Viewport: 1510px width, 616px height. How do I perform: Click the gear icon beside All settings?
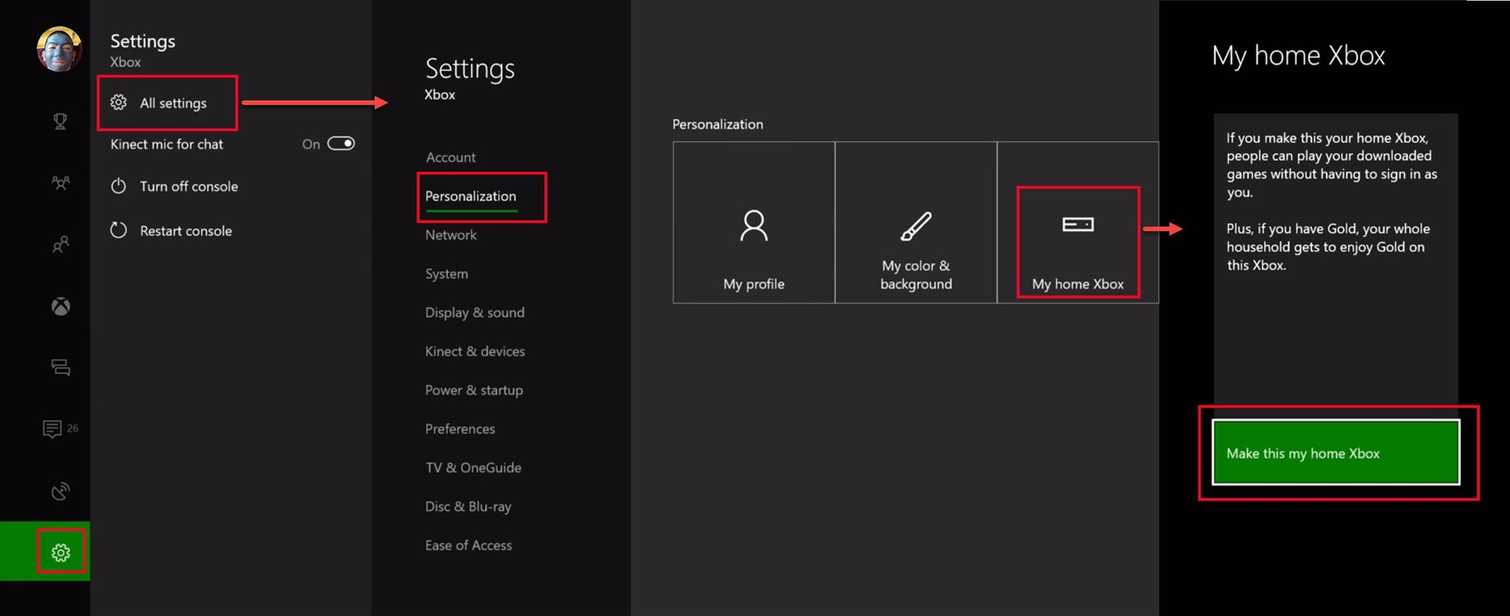[118, 102]
